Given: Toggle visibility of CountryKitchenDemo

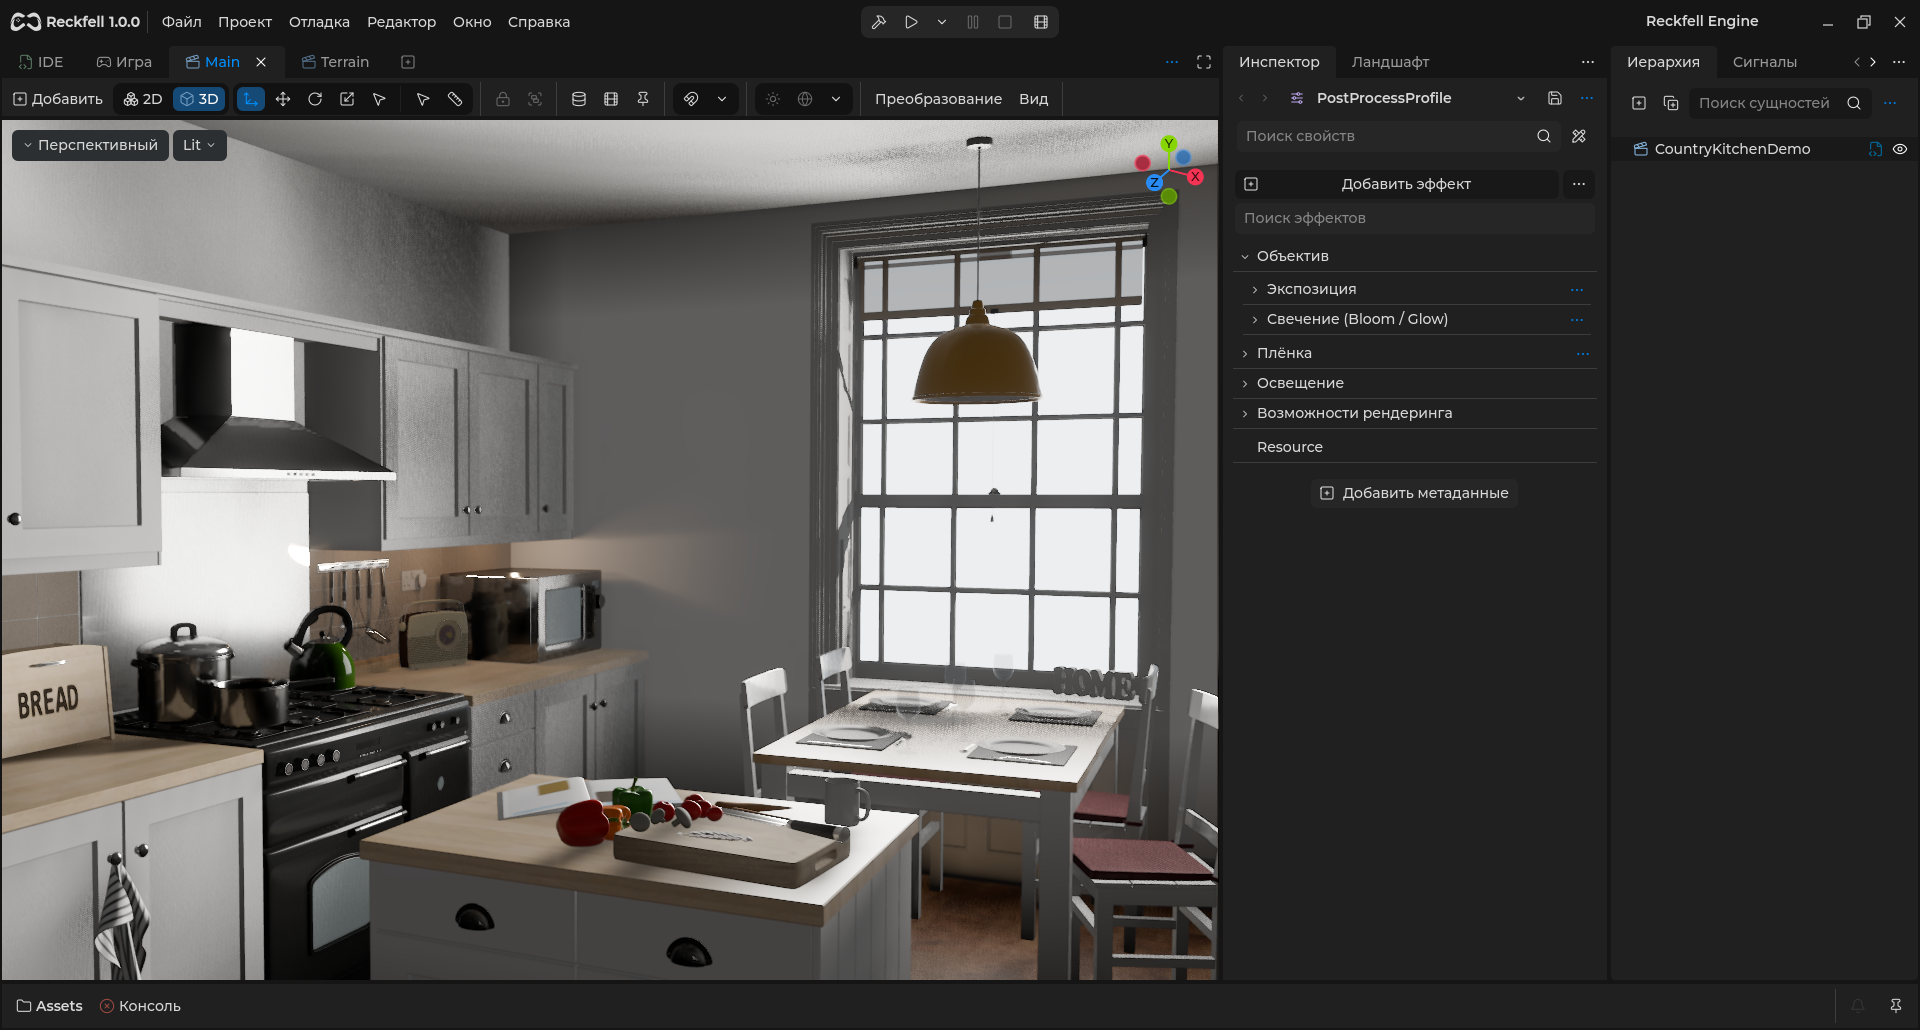Looking at the screenshot, I should coord(1900,149).
